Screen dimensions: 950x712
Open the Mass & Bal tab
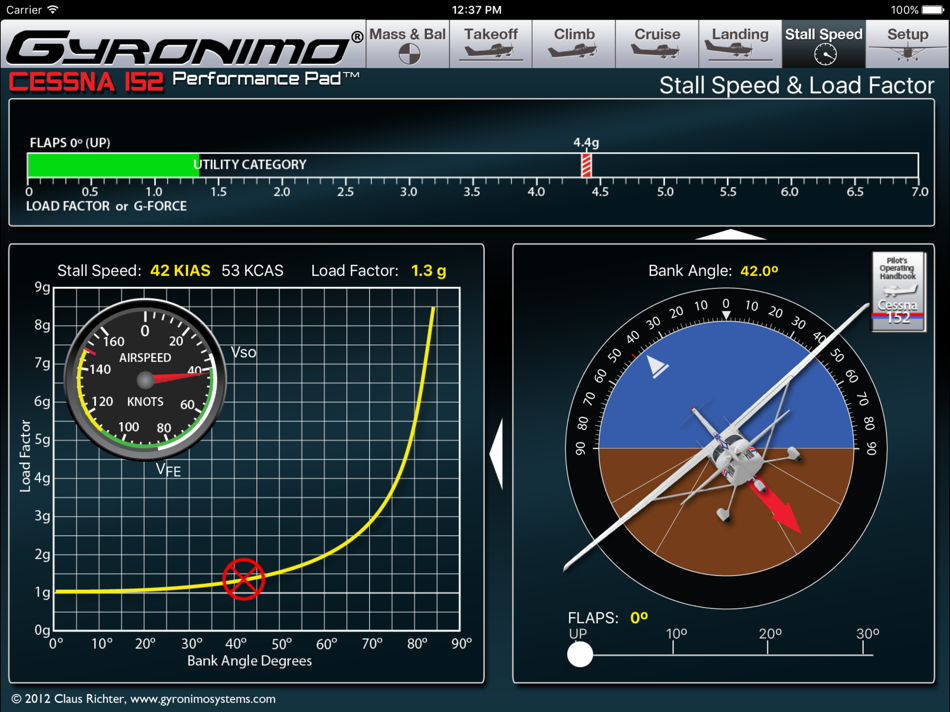click(x=408, y=44)
